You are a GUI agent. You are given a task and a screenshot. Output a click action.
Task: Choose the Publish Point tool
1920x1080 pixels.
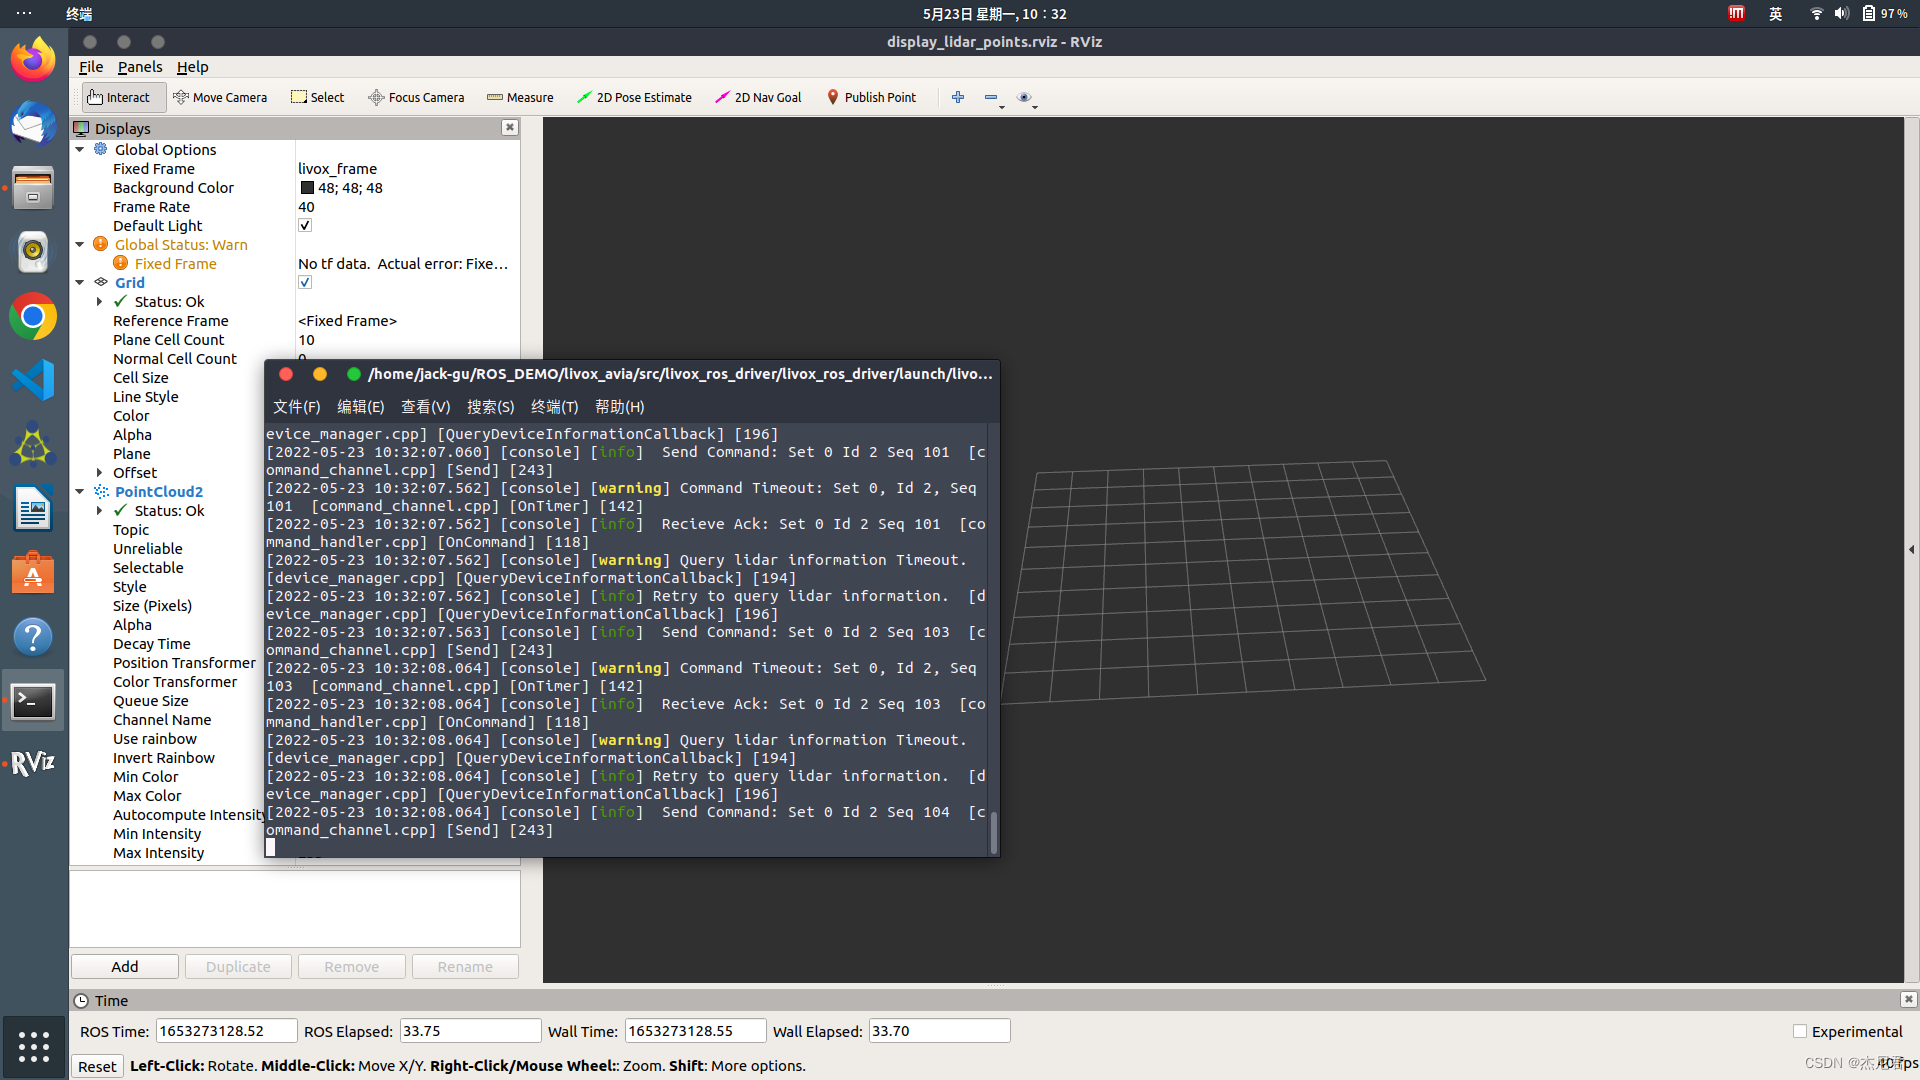(871, 97)
